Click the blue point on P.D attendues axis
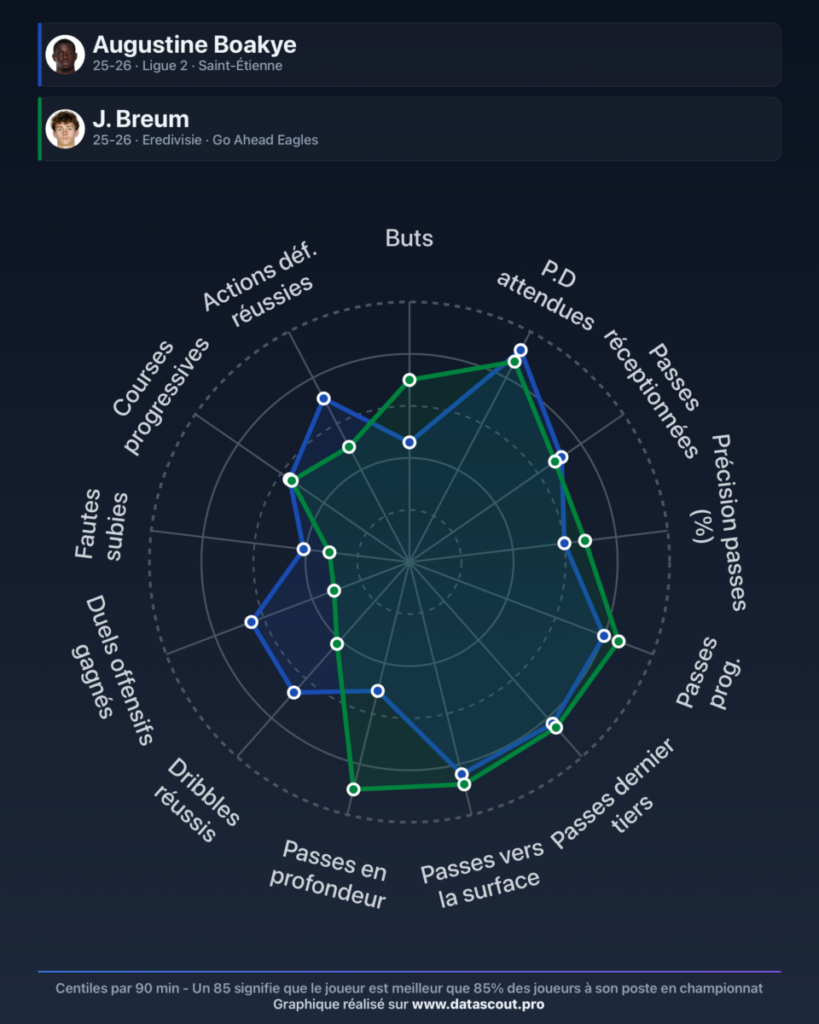The image size is (819, 1024). [521, 350]
